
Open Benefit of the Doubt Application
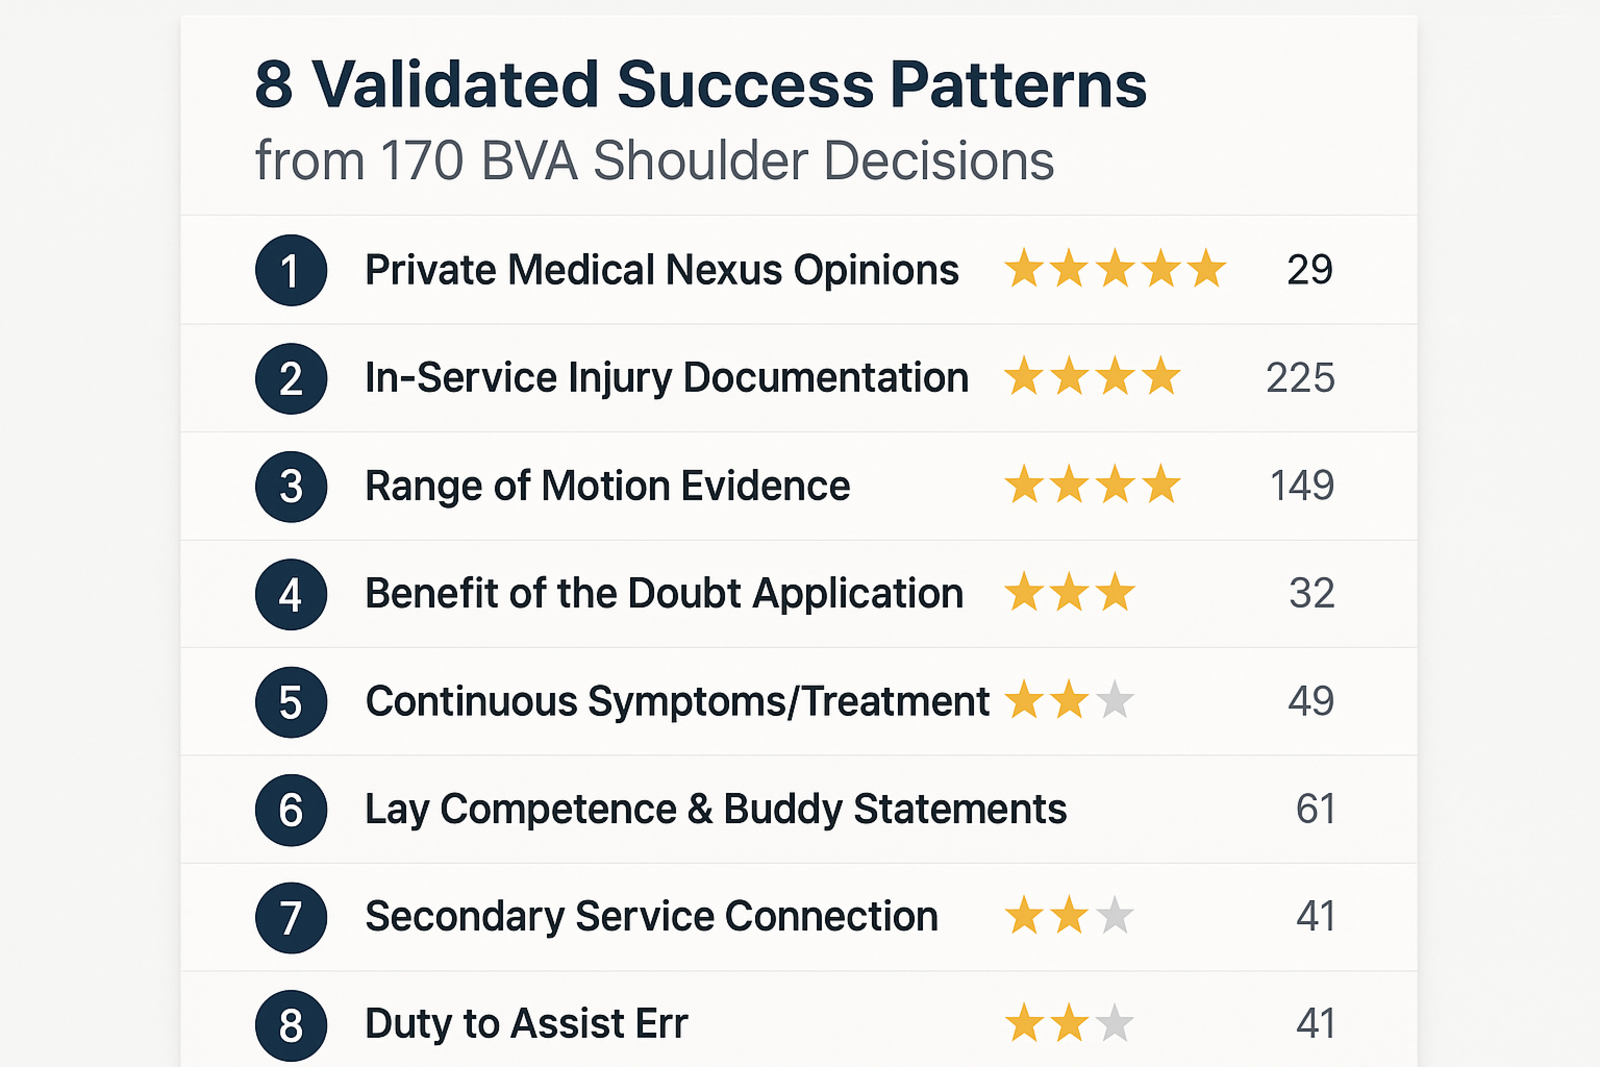tap(664, 594)
